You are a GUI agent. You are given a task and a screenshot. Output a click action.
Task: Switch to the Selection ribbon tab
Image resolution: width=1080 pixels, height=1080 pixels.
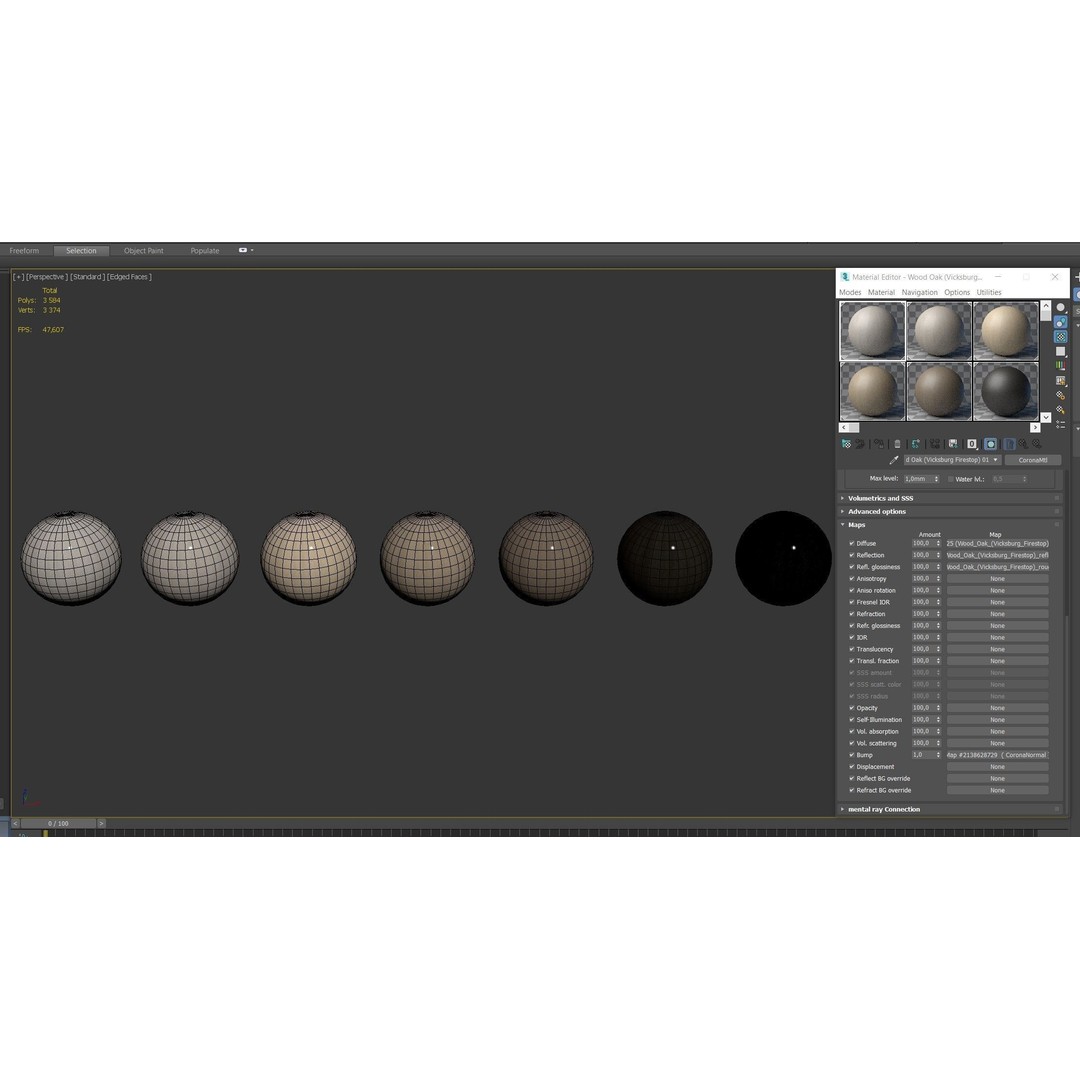[81, 250]
